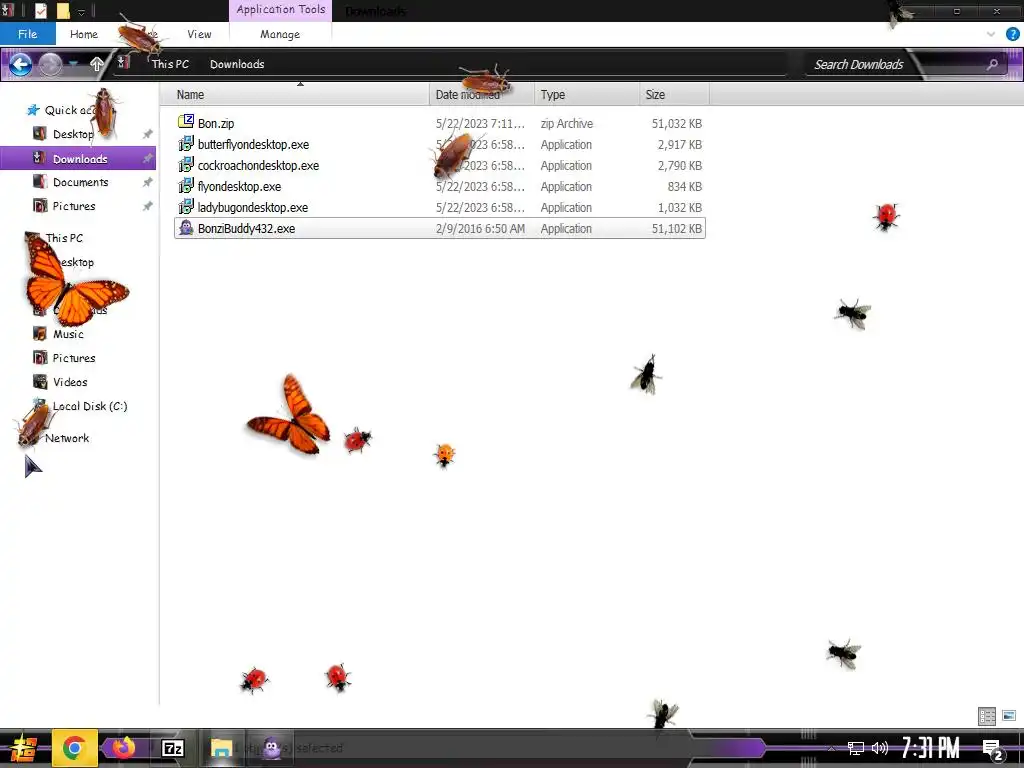Image resolution: width=1024 pixels, height=768 pixels.
Task: Click the Bon.zip archive icon
Action: pyautogui.click(x=186, y=122)
